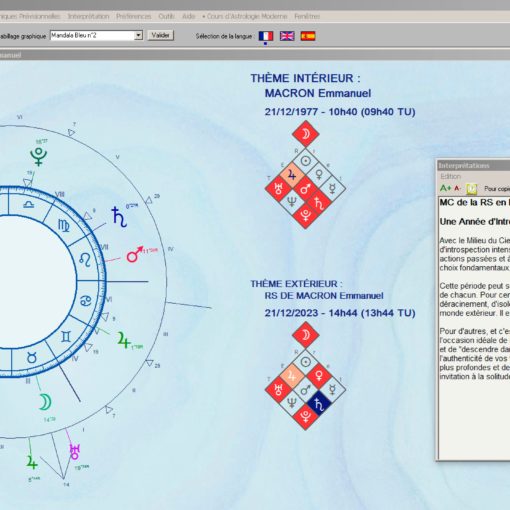Viewport: 510px width, 510px height.
Task: Select the French flag language icon
Action: 266,36
